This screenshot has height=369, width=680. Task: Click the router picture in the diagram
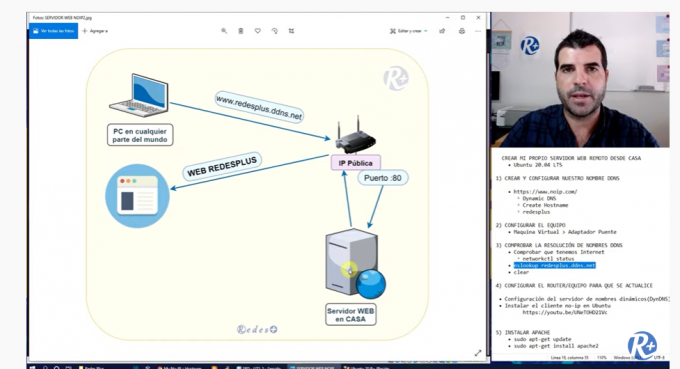click(x=356, y=136)
